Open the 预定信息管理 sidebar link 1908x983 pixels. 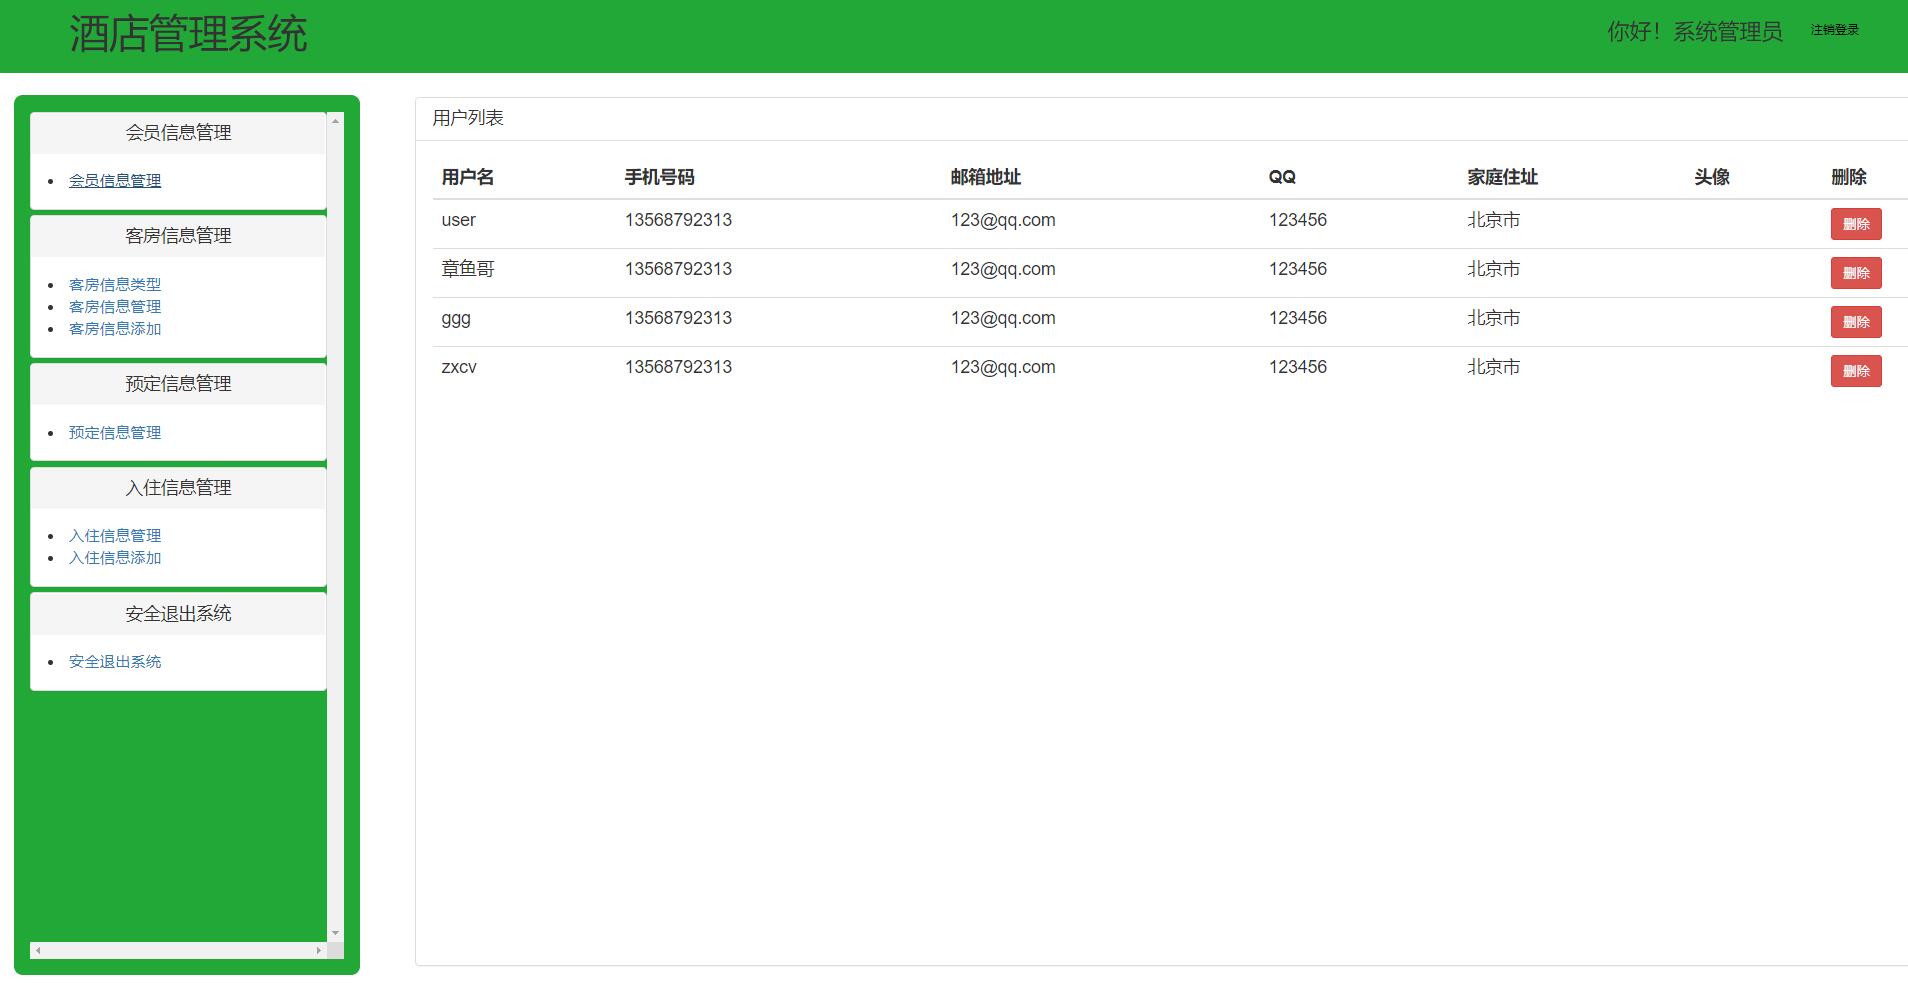(x=115, y=433)
